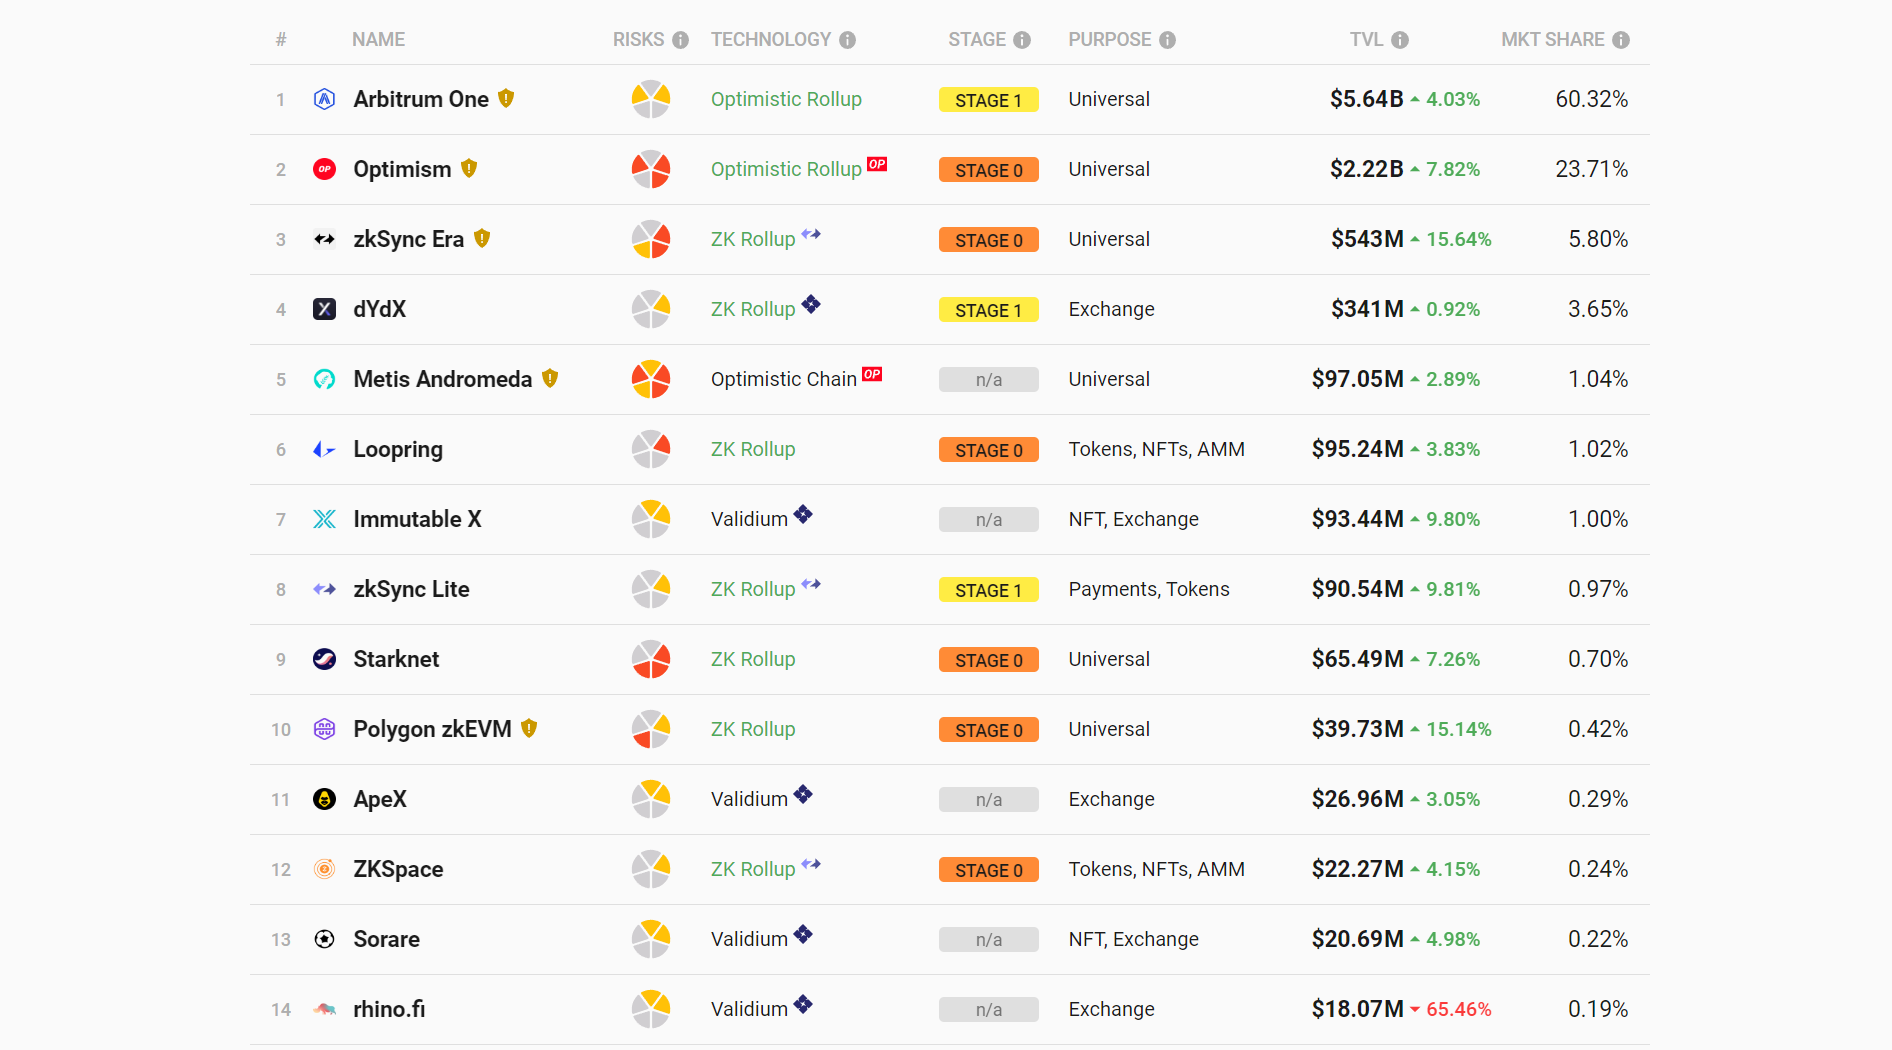Viewport: 1892px width, 1050px height.
Task: Click ZK Rollup technology in Loopring row
Action: point(753,449)
